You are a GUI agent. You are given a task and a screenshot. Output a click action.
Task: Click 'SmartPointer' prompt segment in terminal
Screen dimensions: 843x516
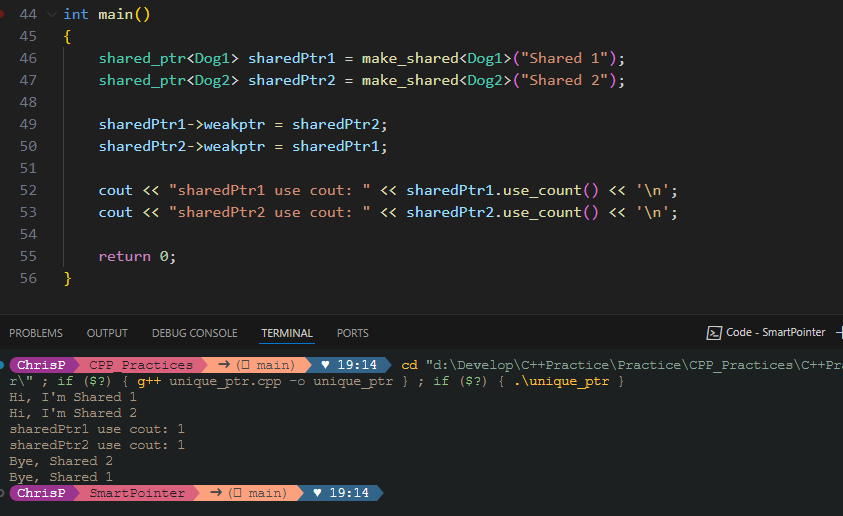[x=137, y=493]
